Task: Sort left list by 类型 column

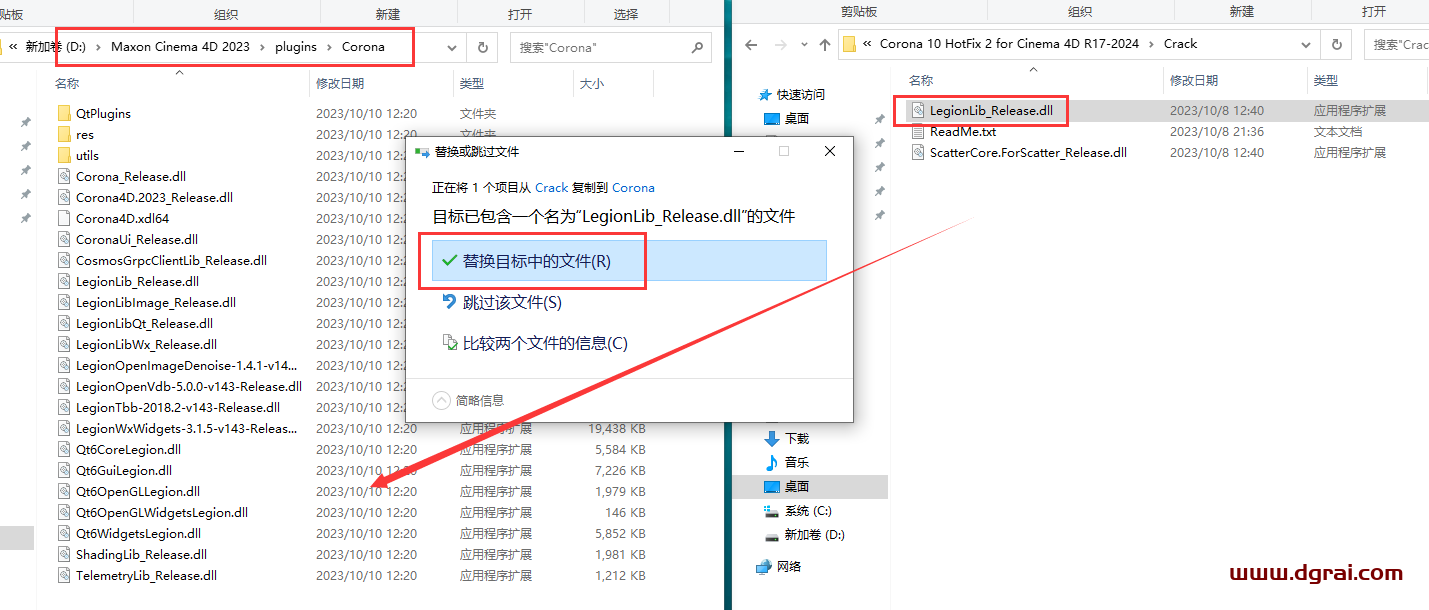Action: [x=471, y=84]
